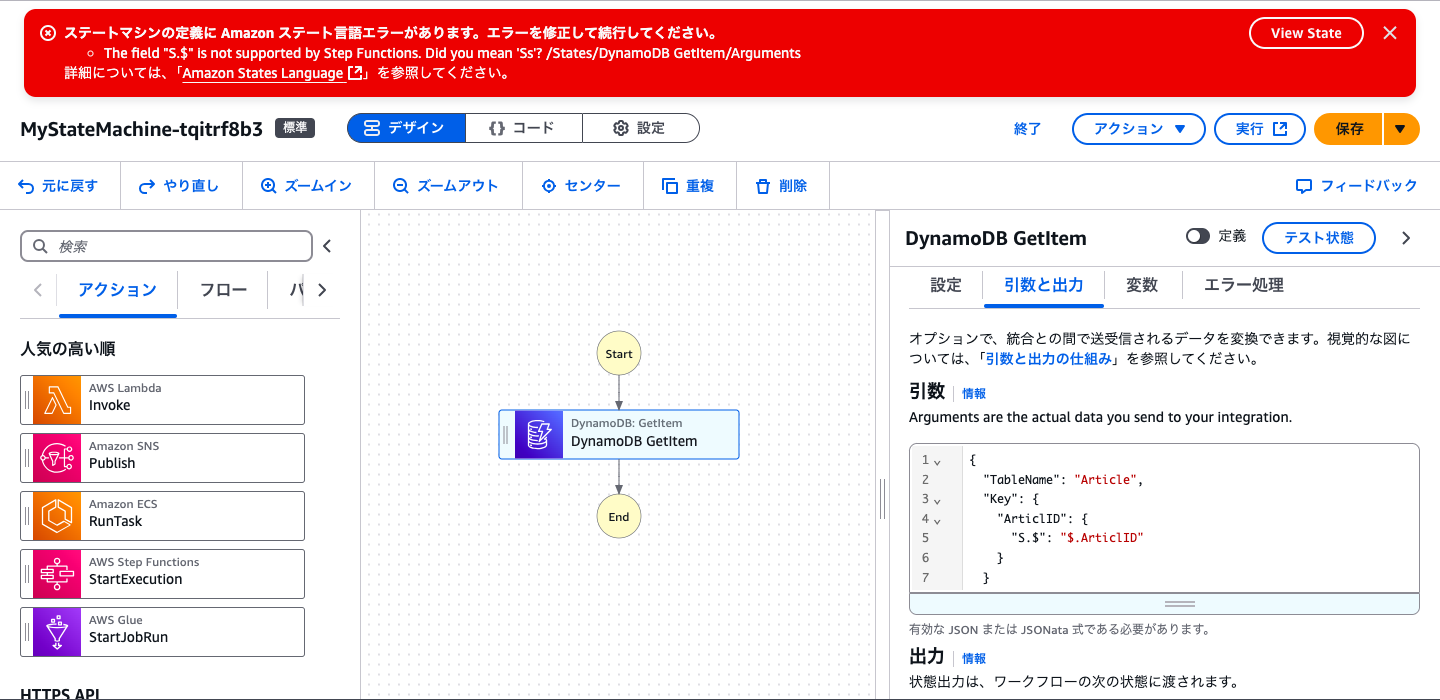Dismiss the red error banner
The width and height of the screenshot is (1440, 700).
1390,33
